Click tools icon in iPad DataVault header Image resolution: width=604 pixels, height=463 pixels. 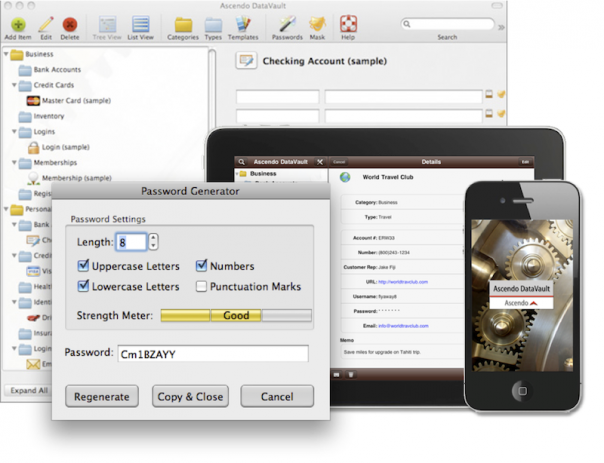[320, 162]
